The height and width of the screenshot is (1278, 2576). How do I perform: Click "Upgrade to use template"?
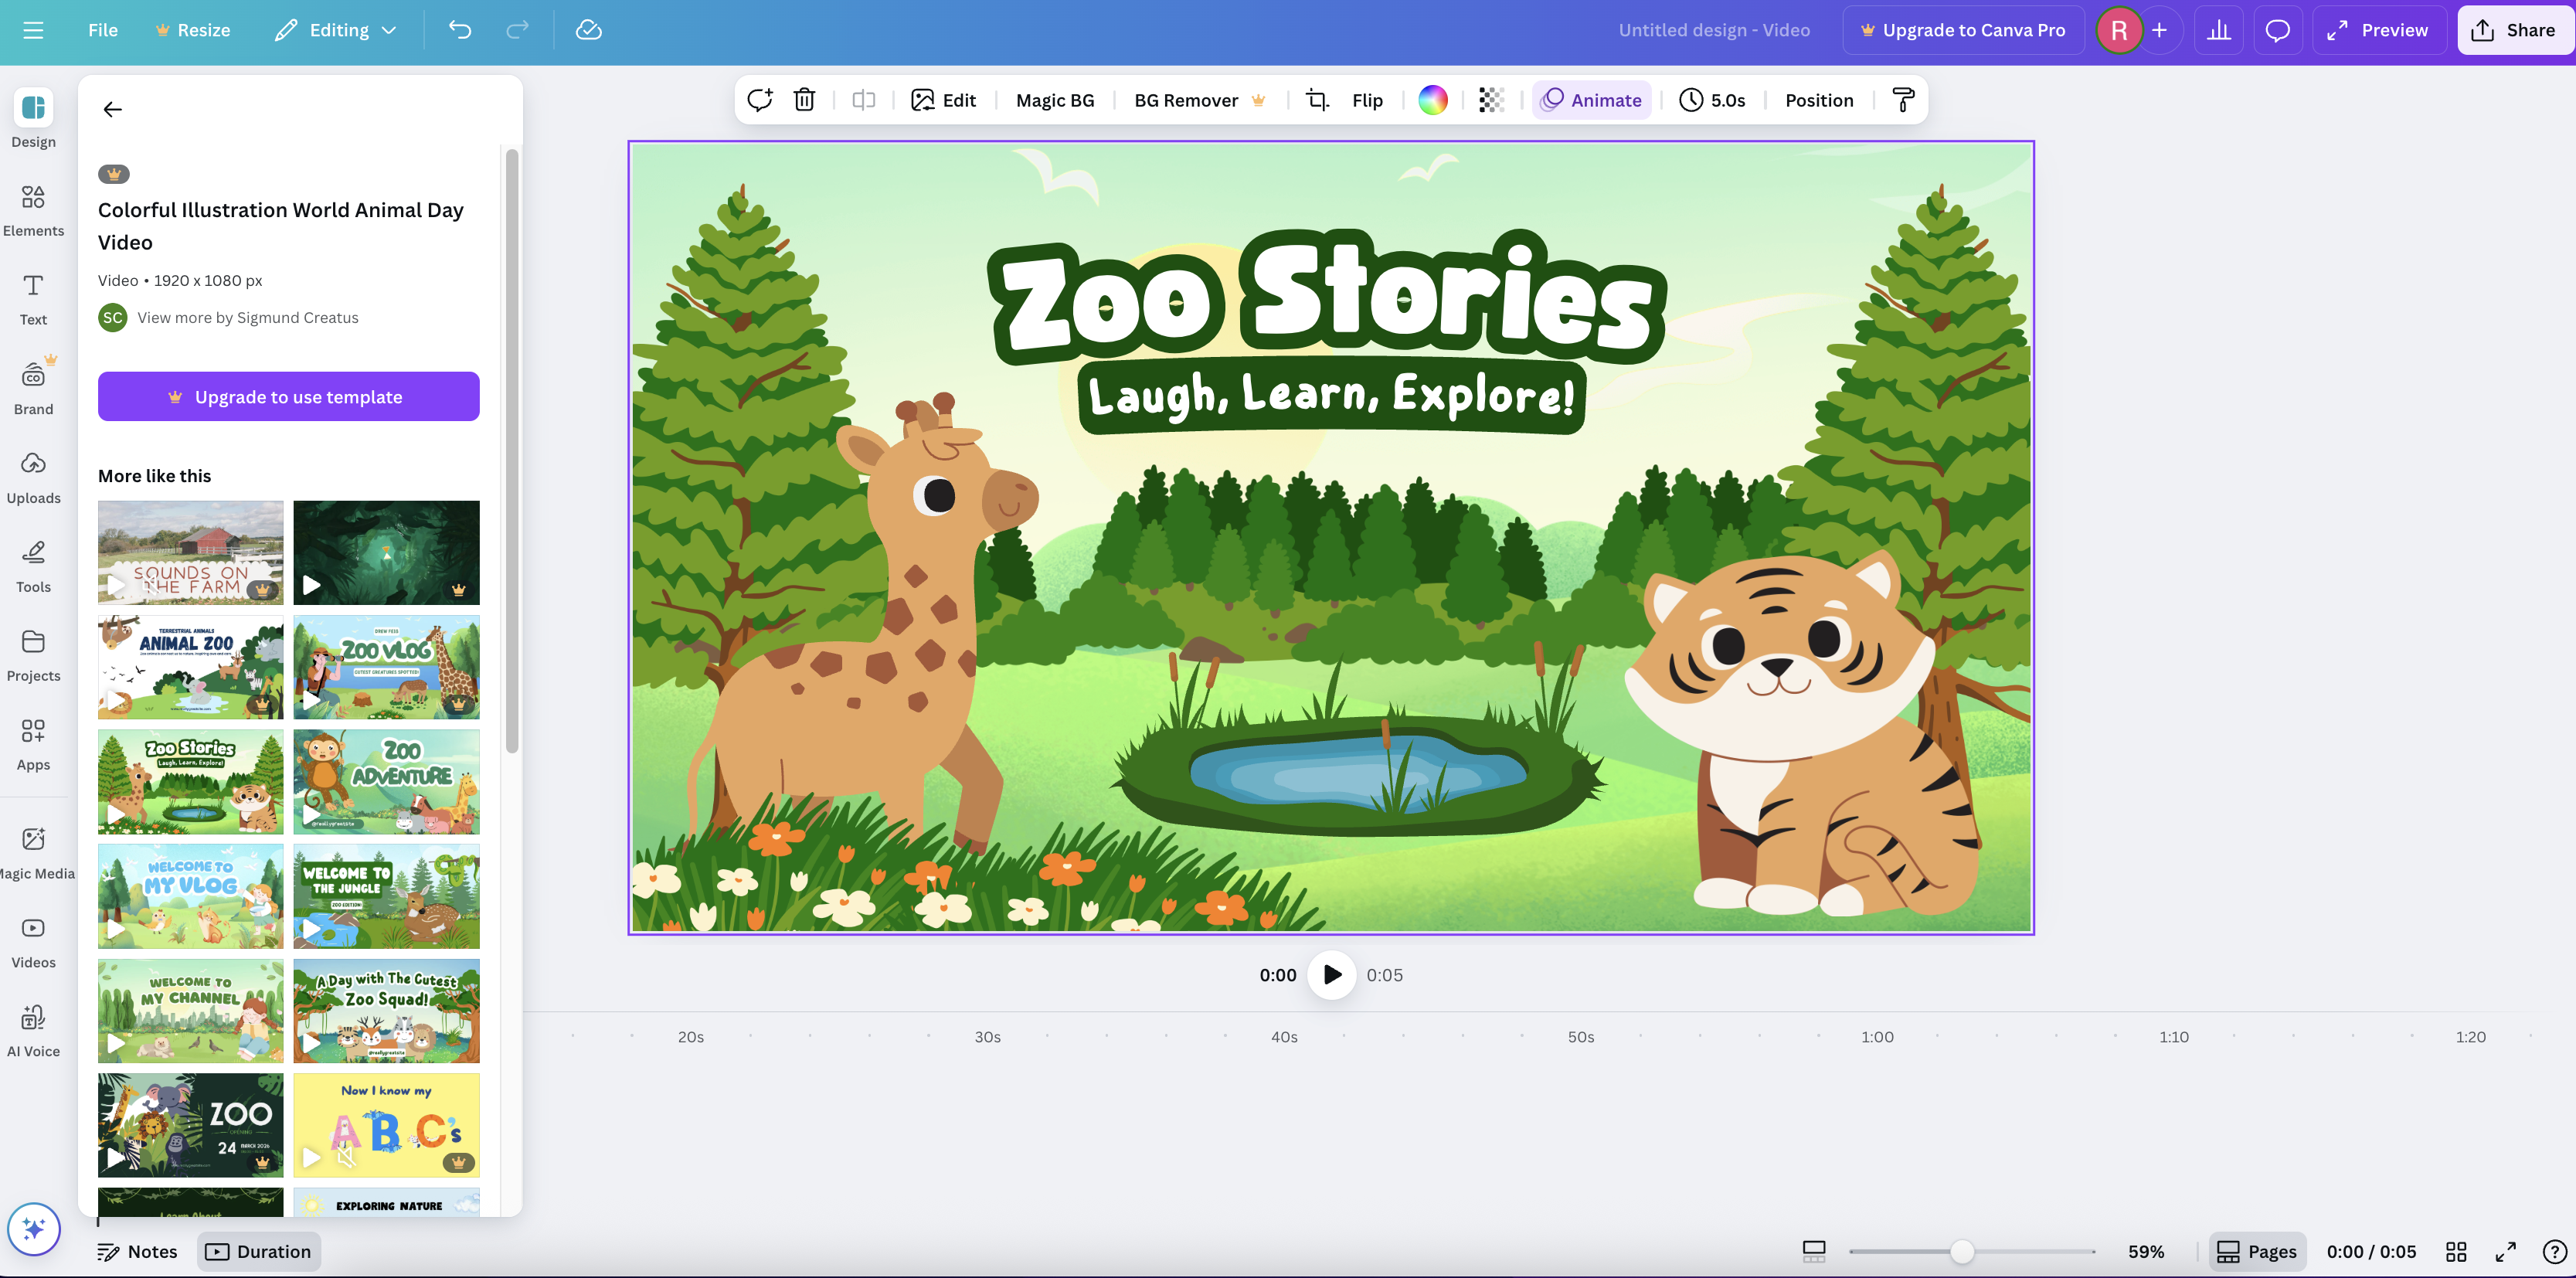click(x=288, y=396)
